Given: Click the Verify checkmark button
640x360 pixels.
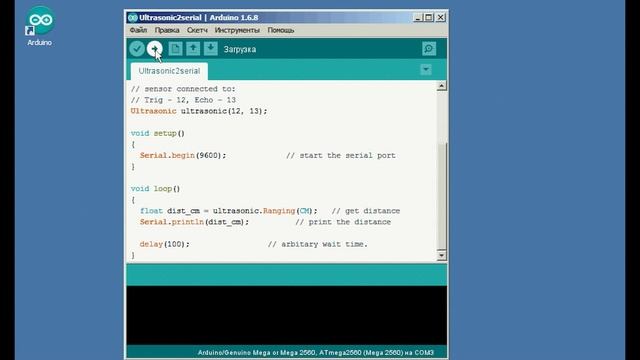Looking at the screenshot, I should (137, 49).
